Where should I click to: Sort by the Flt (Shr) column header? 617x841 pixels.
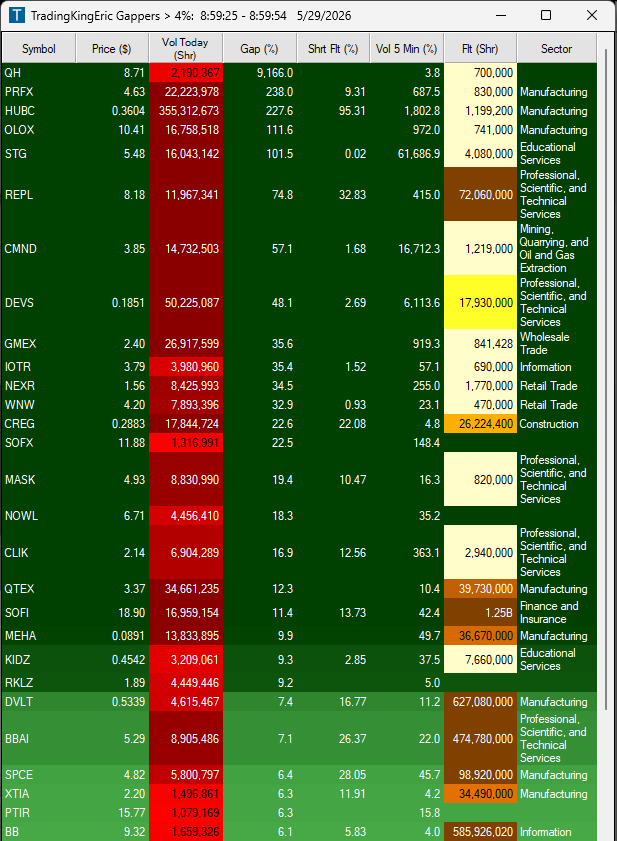coord(480,49)
